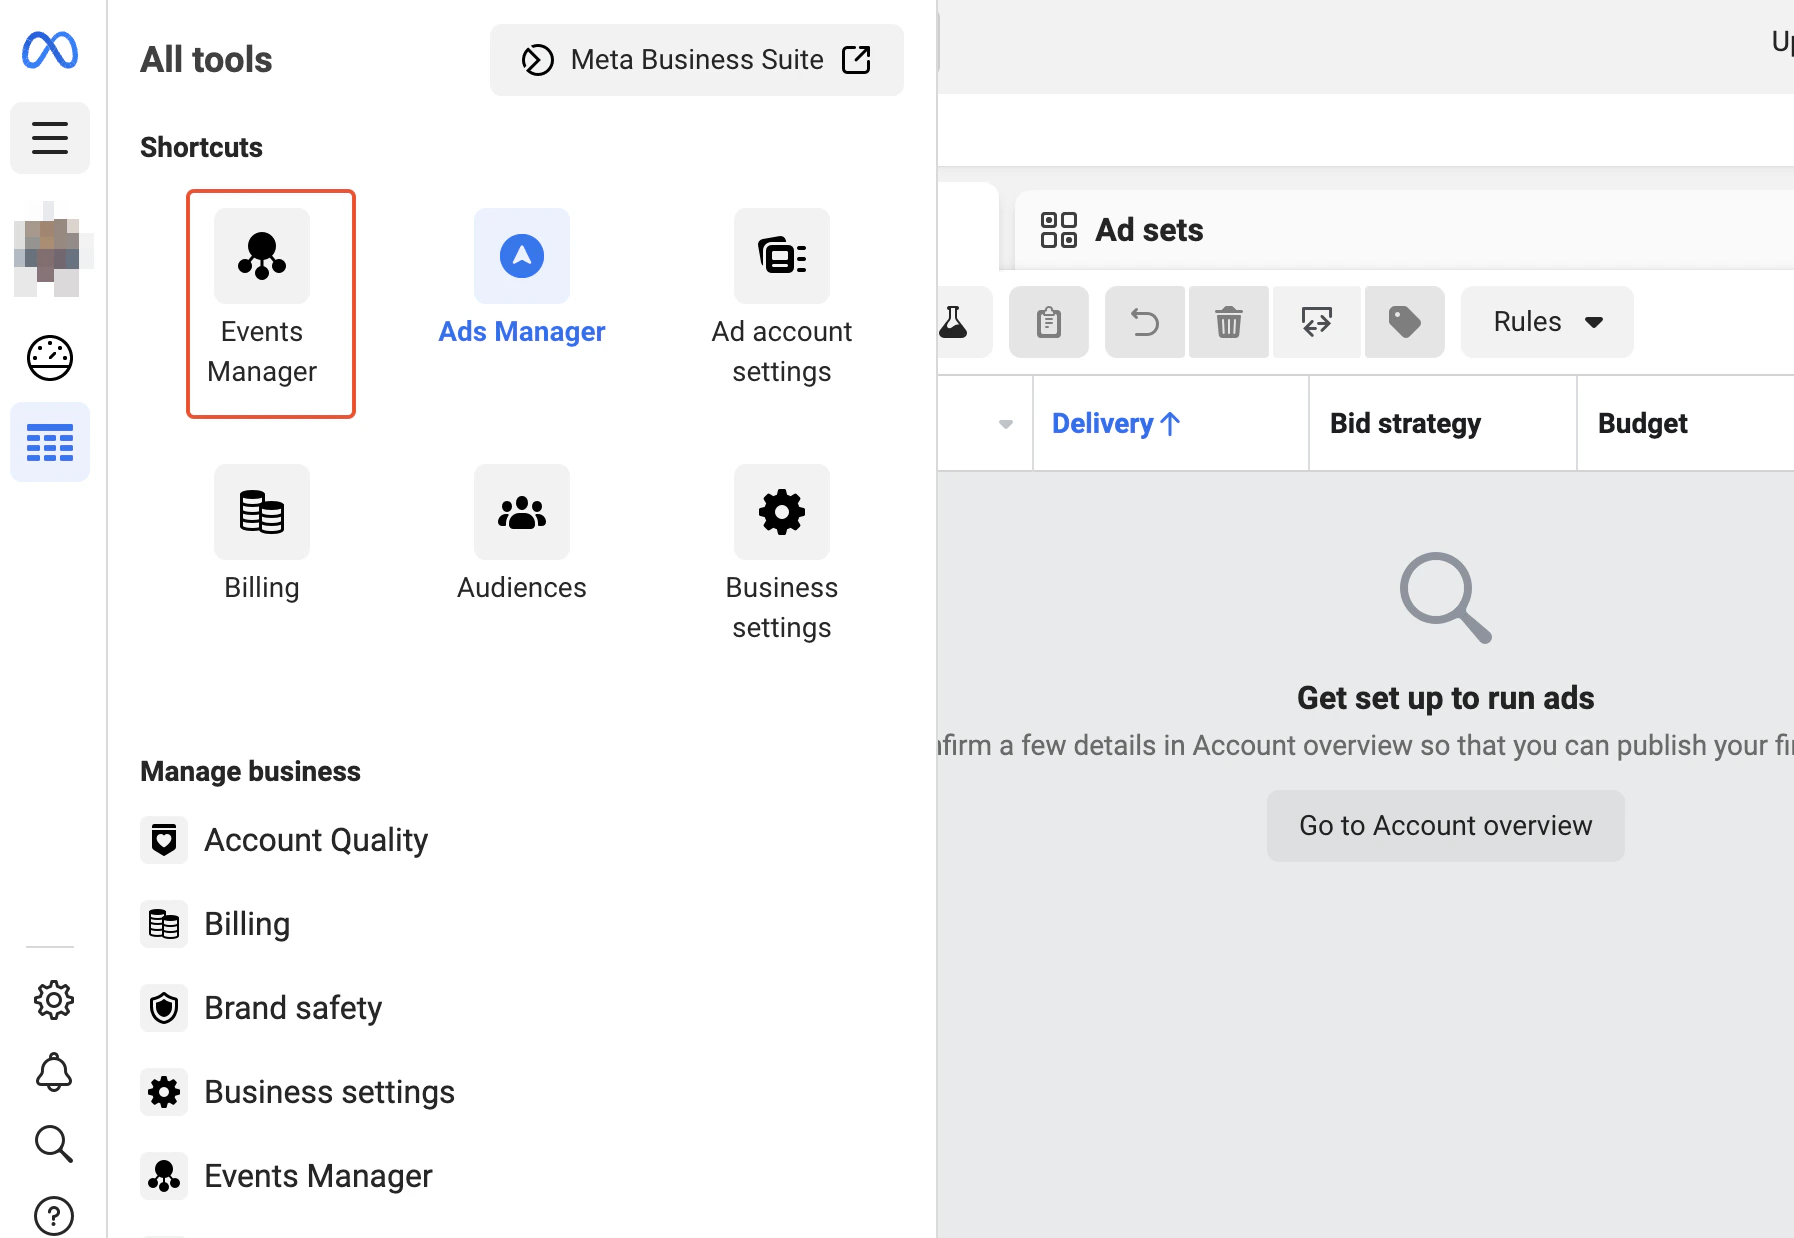This screenshot has height=1238, width=1794.
Task: Click the A/B test flask icon
Action: [x=954, y=322]
